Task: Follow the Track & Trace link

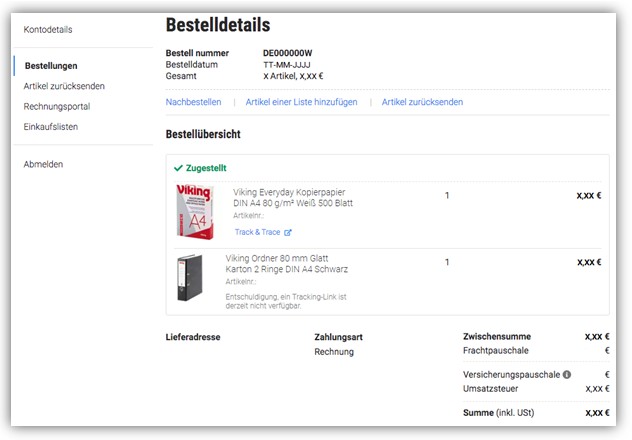Action: [257, 233]
